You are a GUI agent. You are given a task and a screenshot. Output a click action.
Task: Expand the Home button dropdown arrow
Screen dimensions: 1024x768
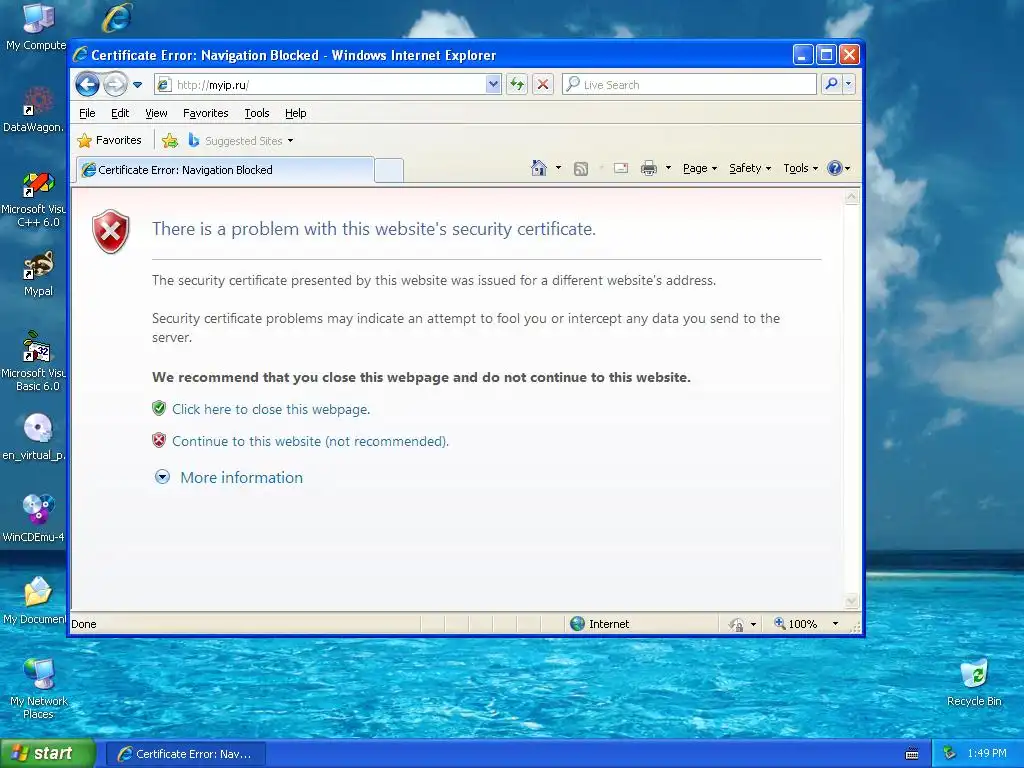tap(558, 168)
